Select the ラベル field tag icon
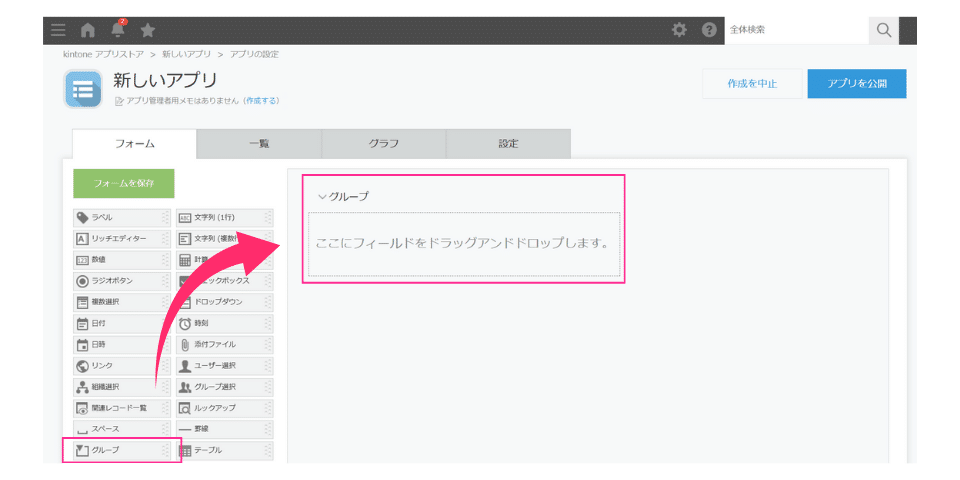Screen dimensions: 960x480 (82, 217)
